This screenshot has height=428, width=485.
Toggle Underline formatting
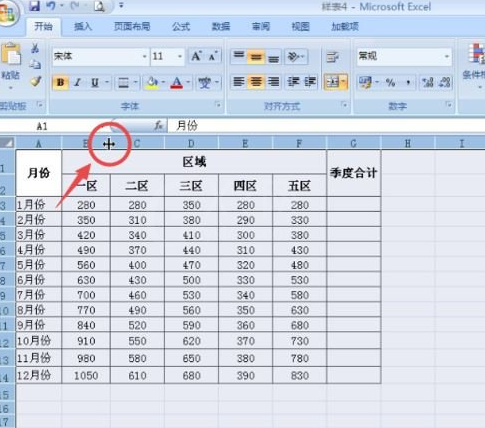coord(95,82)
